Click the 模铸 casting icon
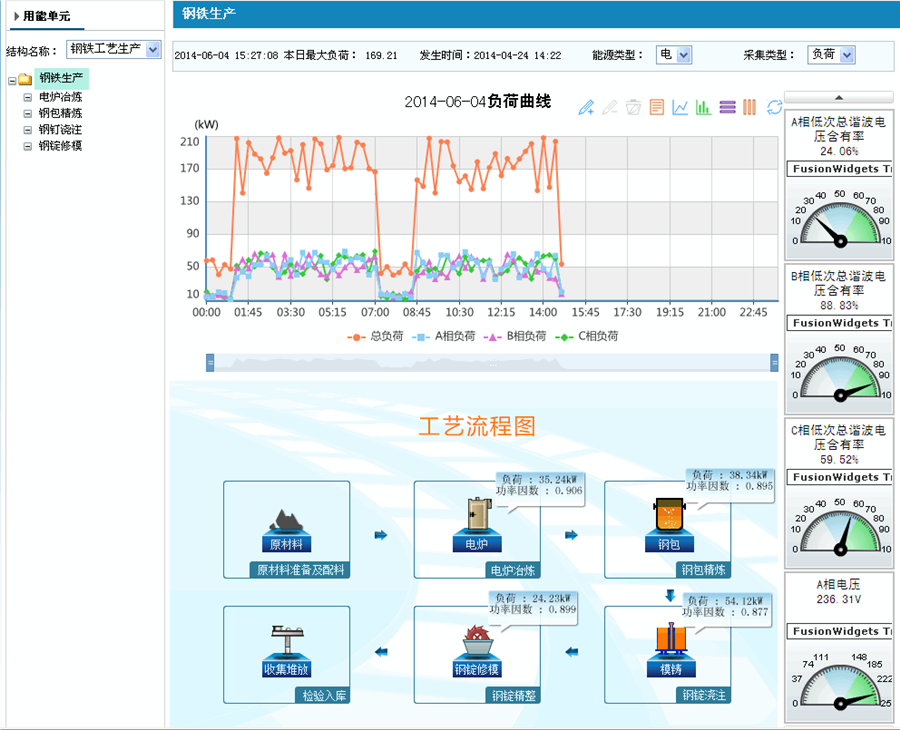Image resolution: width=900 pixels, height=730 pixels. pos(671,639)
